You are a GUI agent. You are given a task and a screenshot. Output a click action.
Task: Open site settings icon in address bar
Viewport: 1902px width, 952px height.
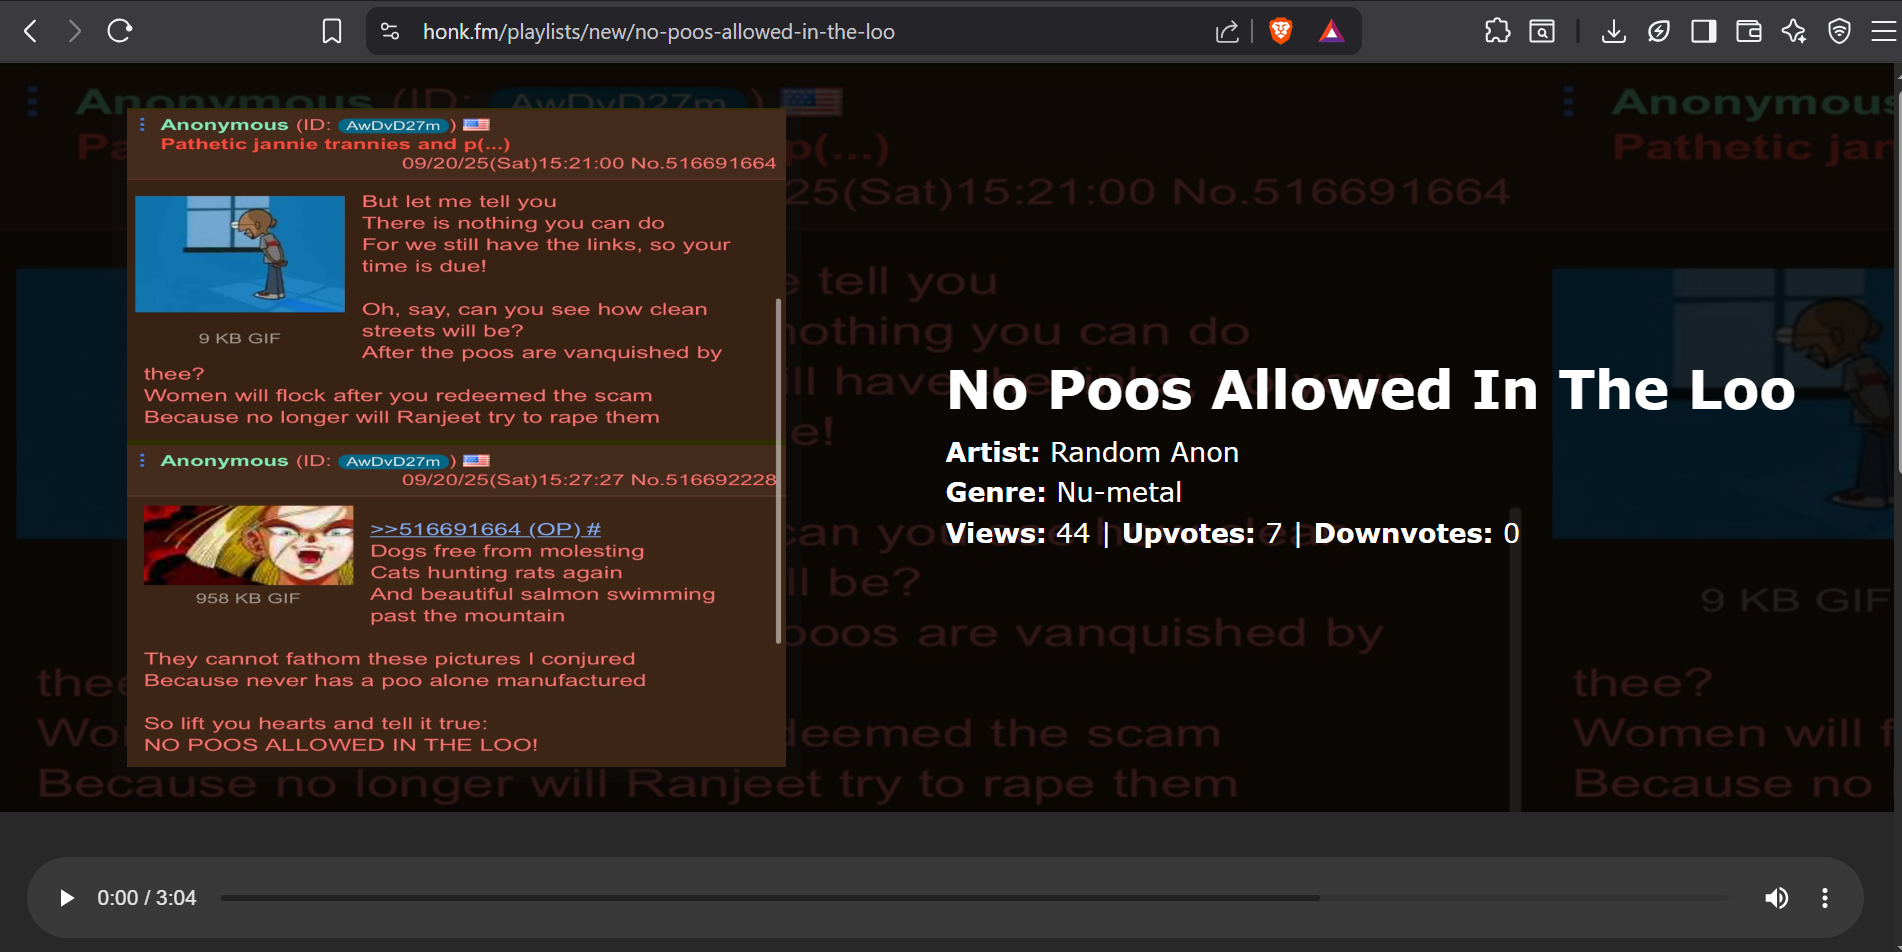point(390,31)
